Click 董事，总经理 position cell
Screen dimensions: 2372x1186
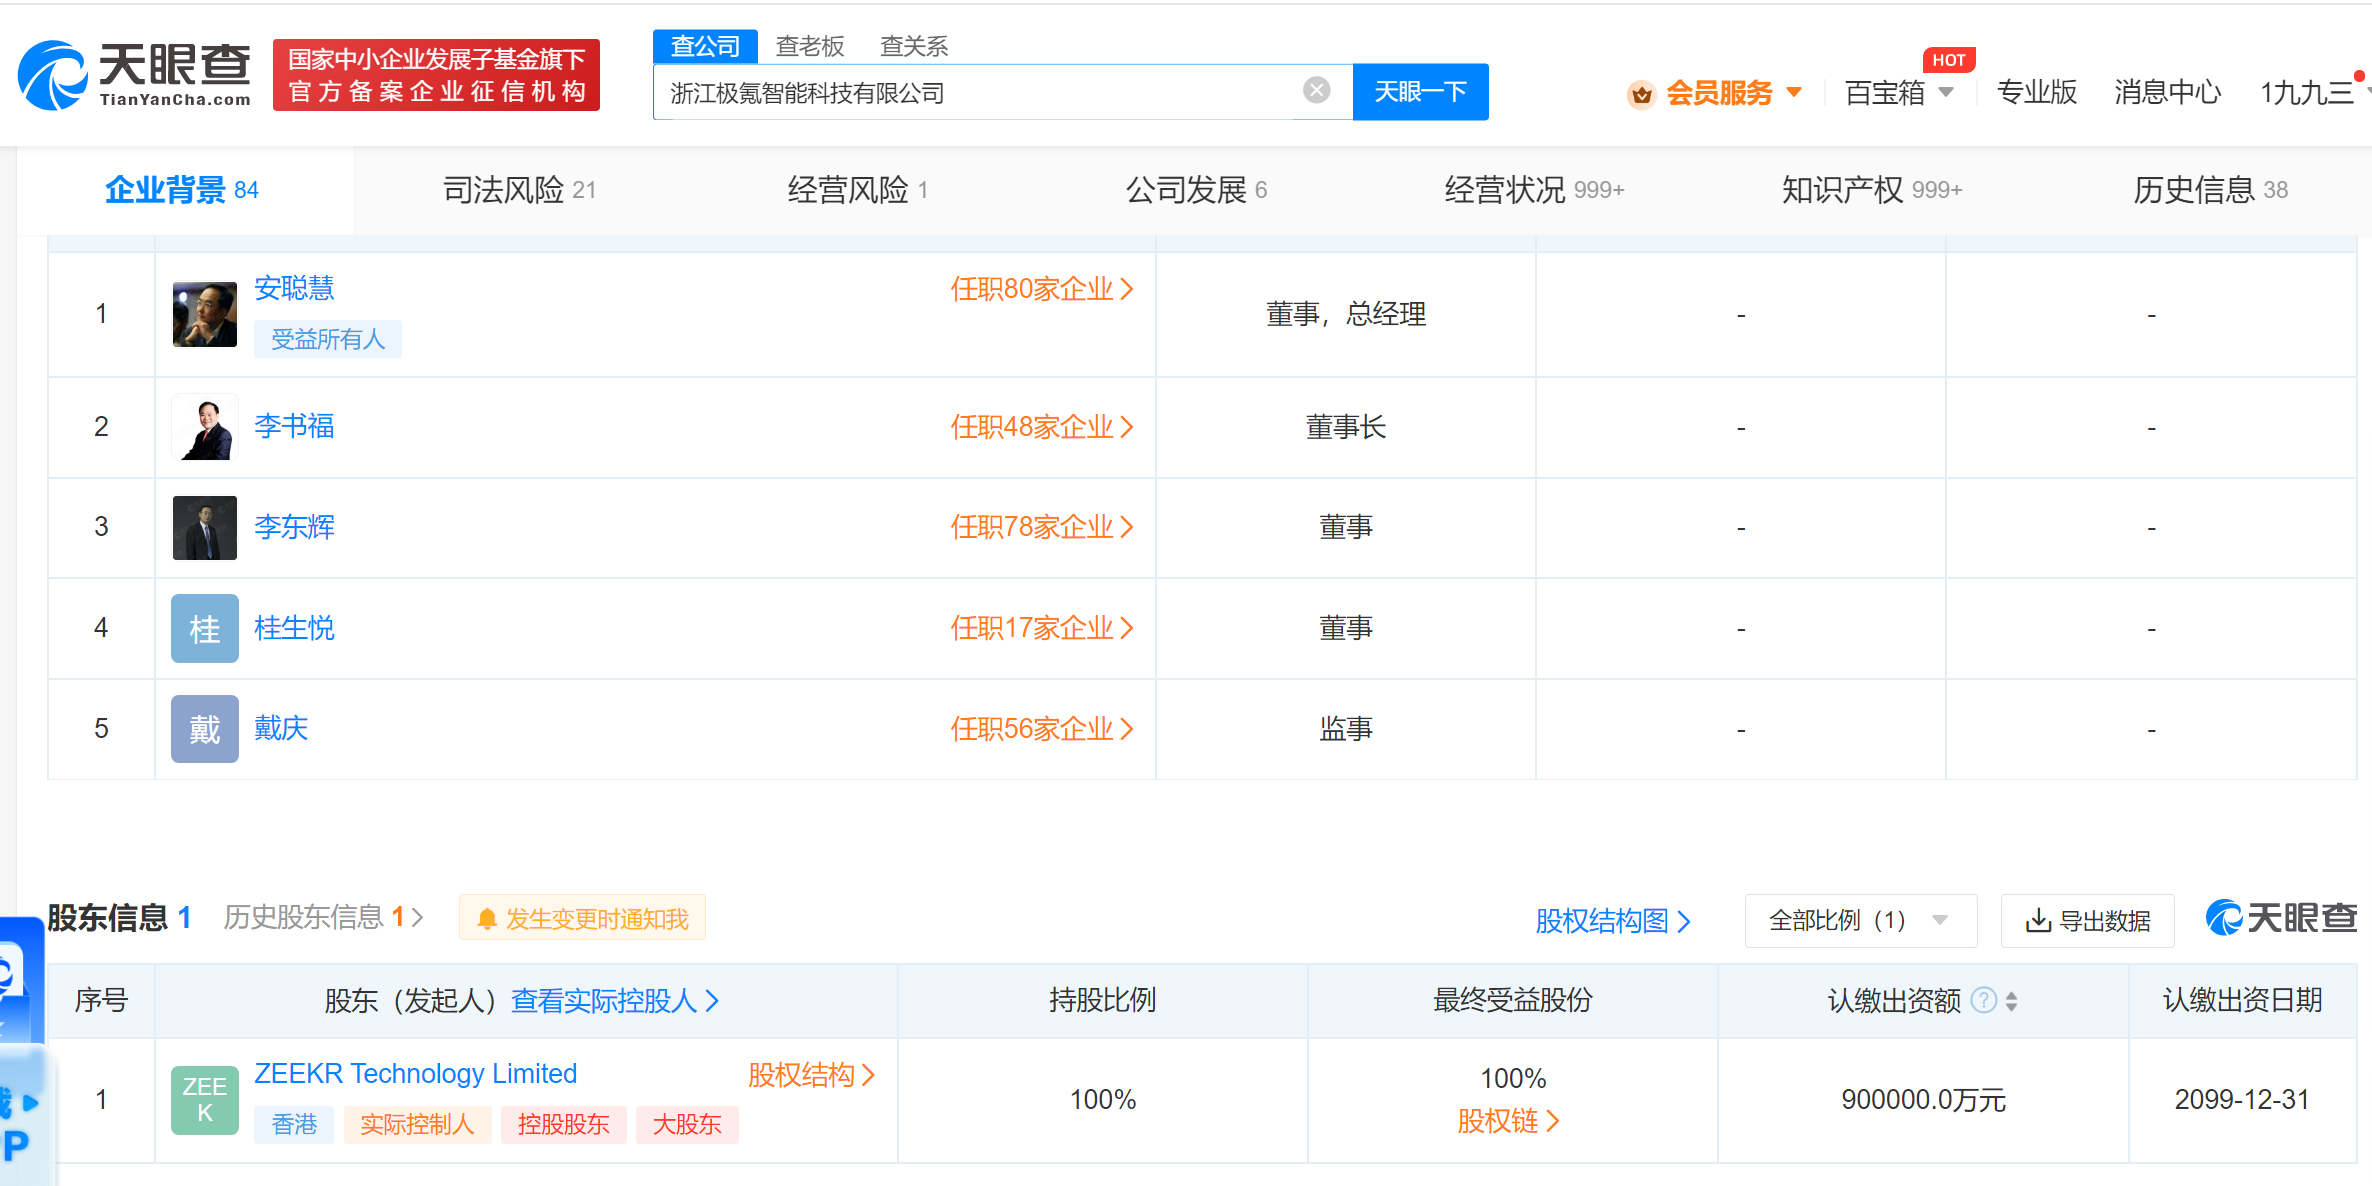[x=1346, y=314]
